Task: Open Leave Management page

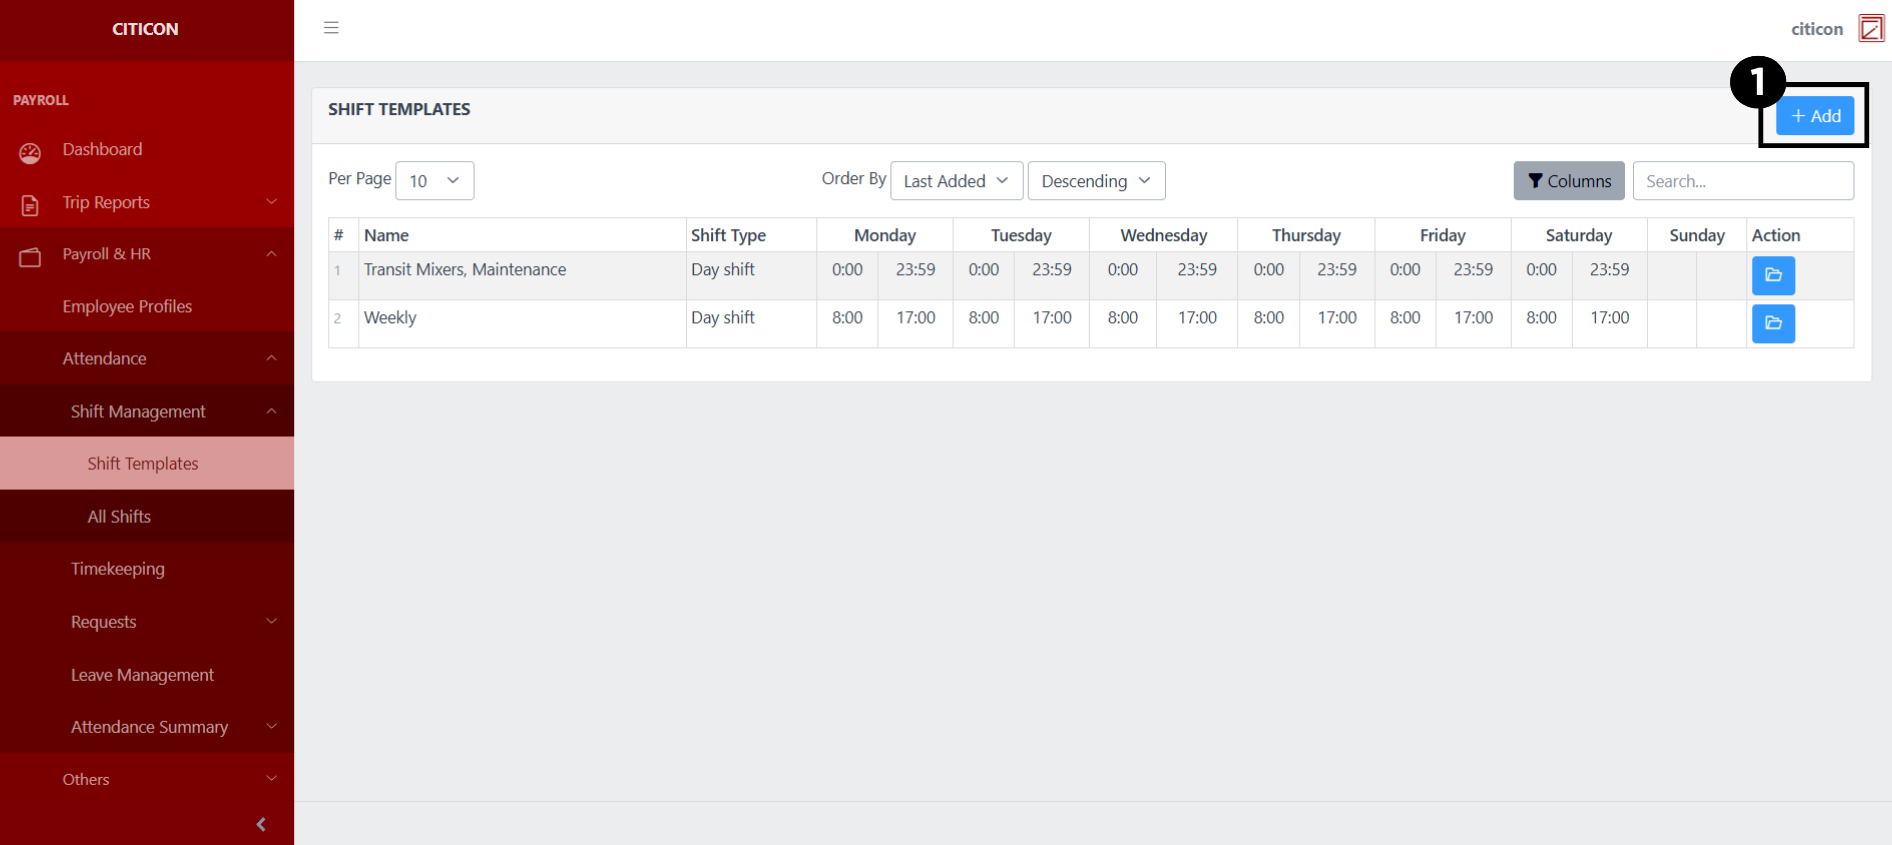Action: pos(142,675)
